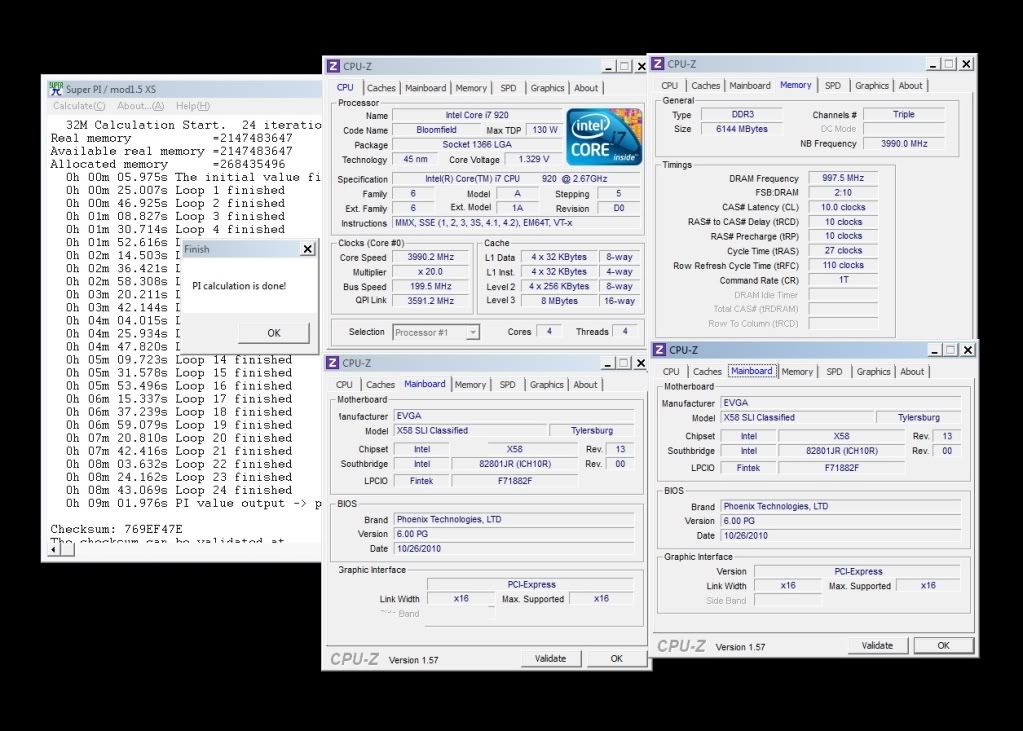
Task: Click the Intel Core i7 inside logo
Action: [604, 136]
